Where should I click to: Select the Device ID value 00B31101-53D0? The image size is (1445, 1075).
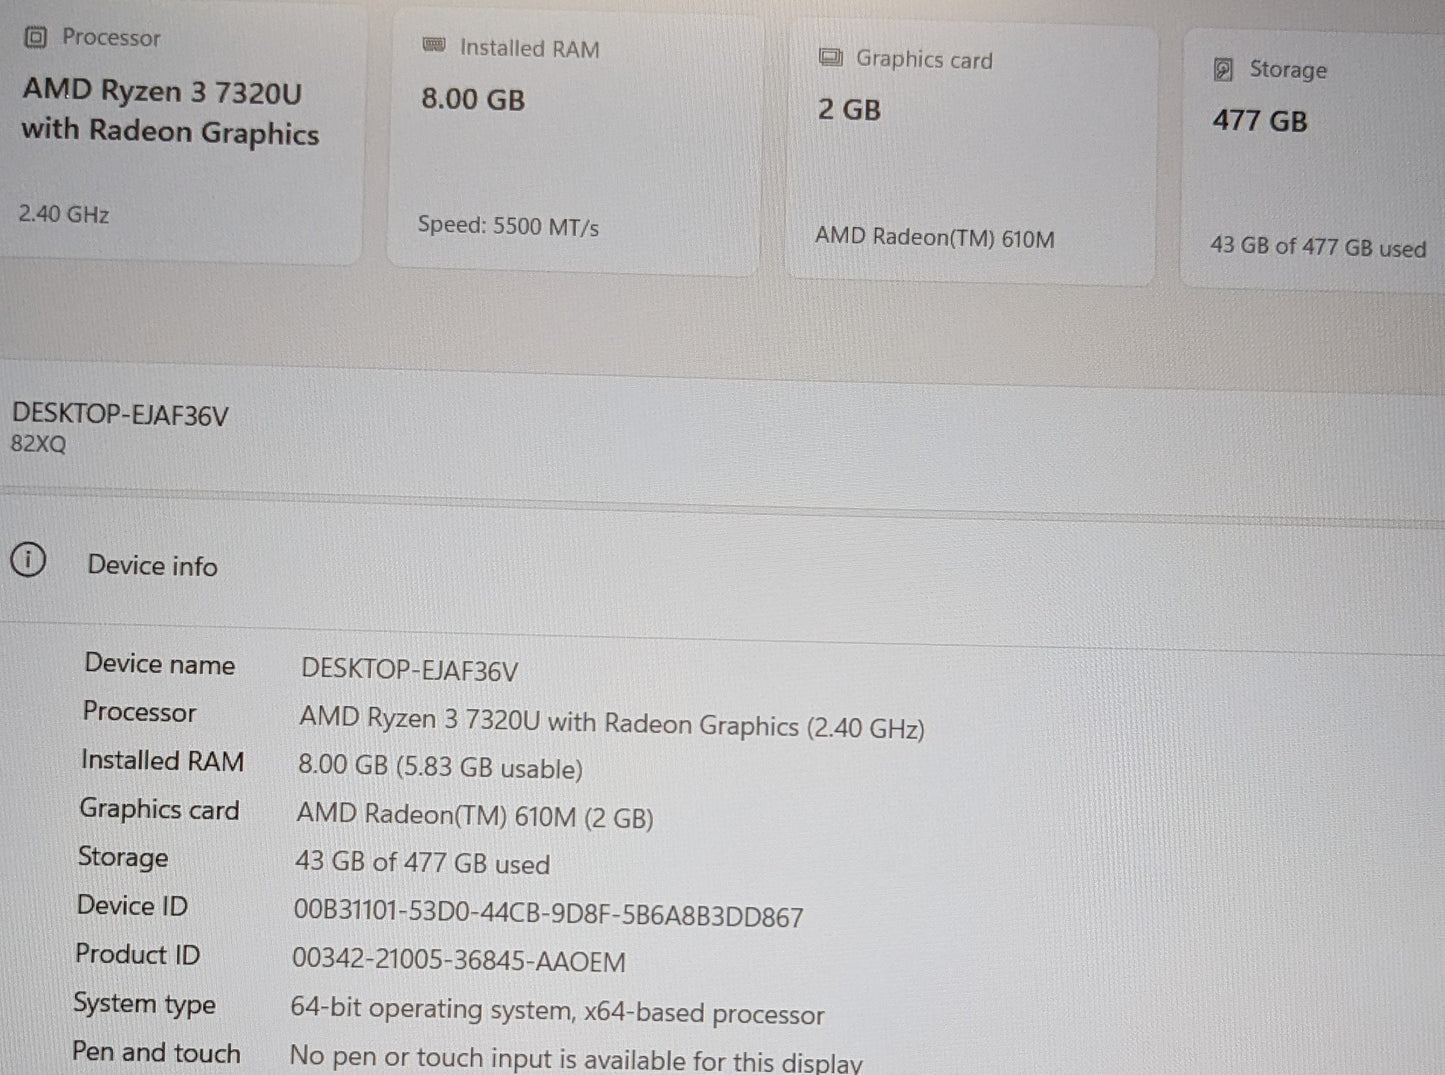point(548,914)
